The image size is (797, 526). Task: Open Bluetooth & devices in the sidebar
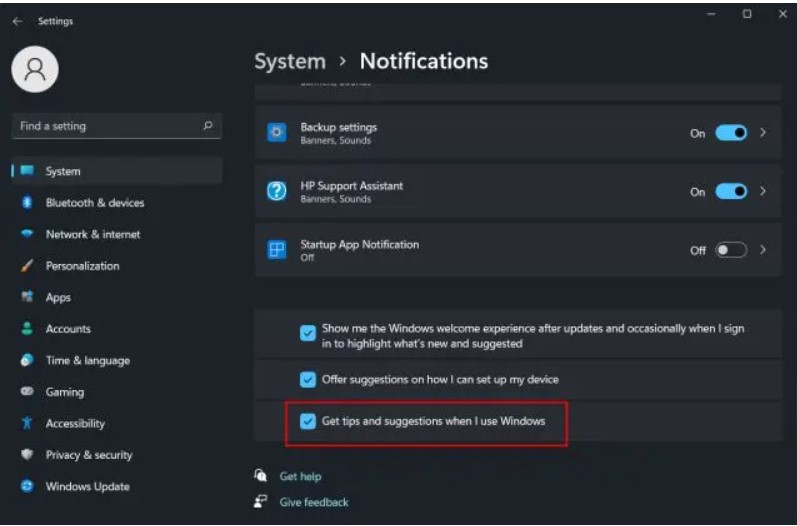point(94,203)
